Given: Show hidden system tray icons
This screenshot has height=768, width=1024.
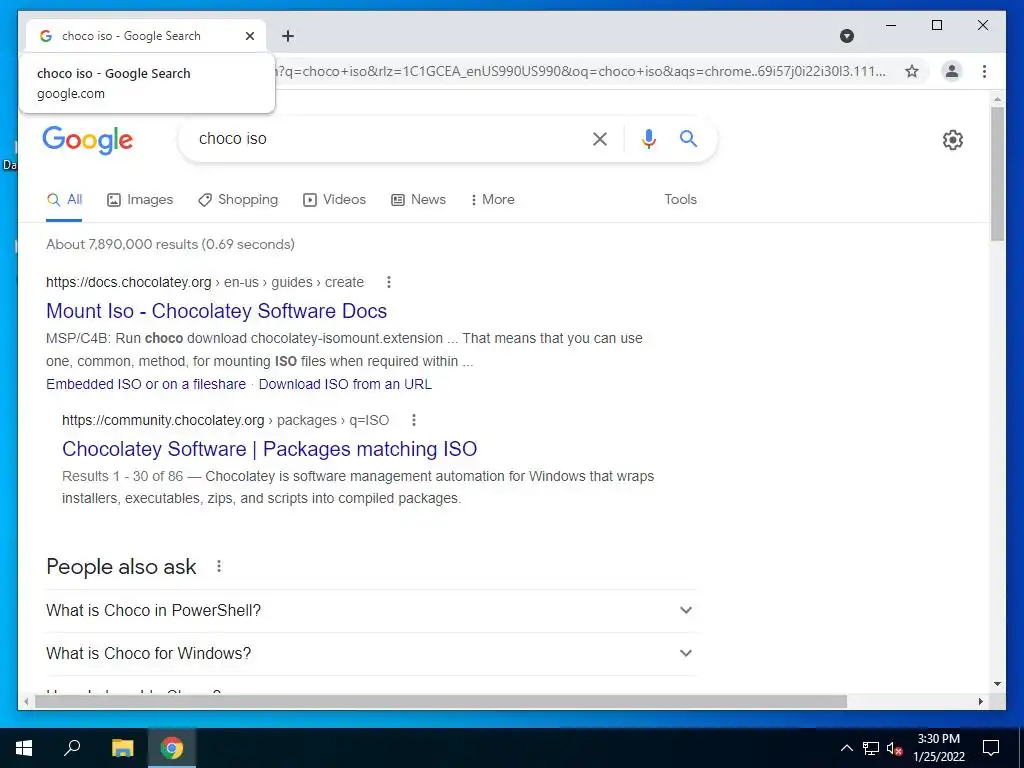Looking at the screenshot, I should point(846,748).
